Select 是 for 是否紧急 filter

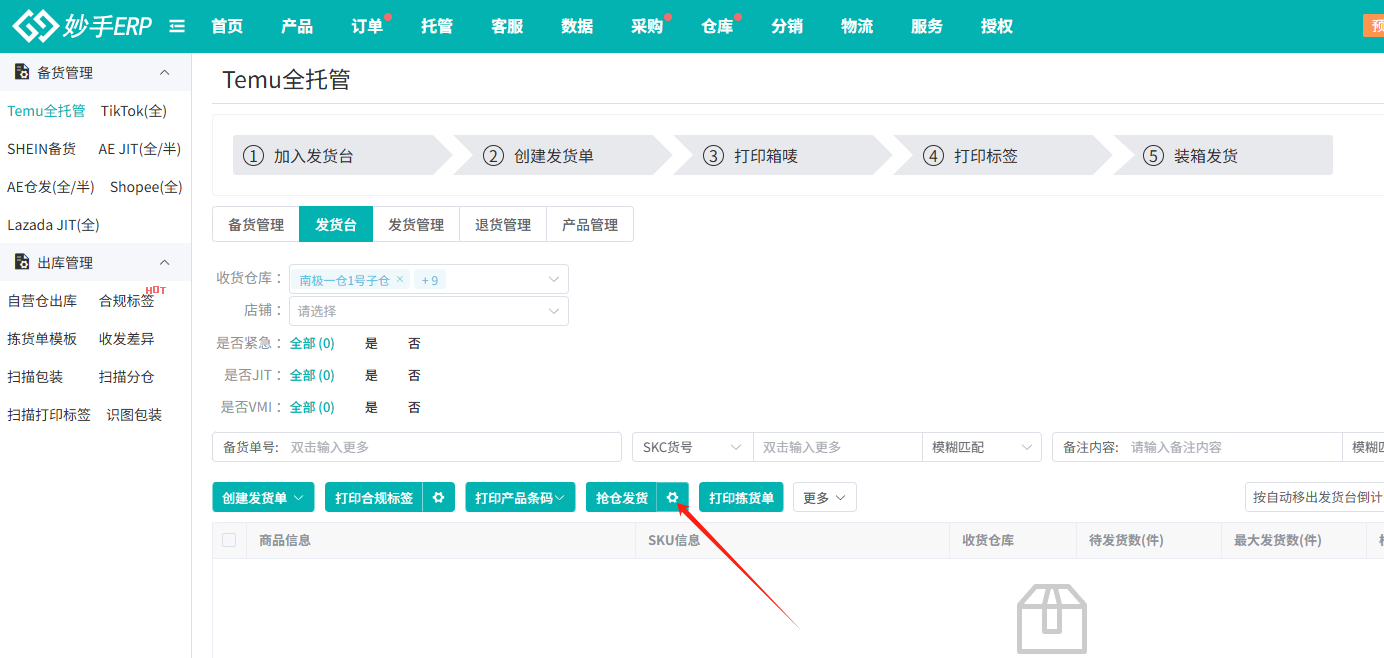371,343
